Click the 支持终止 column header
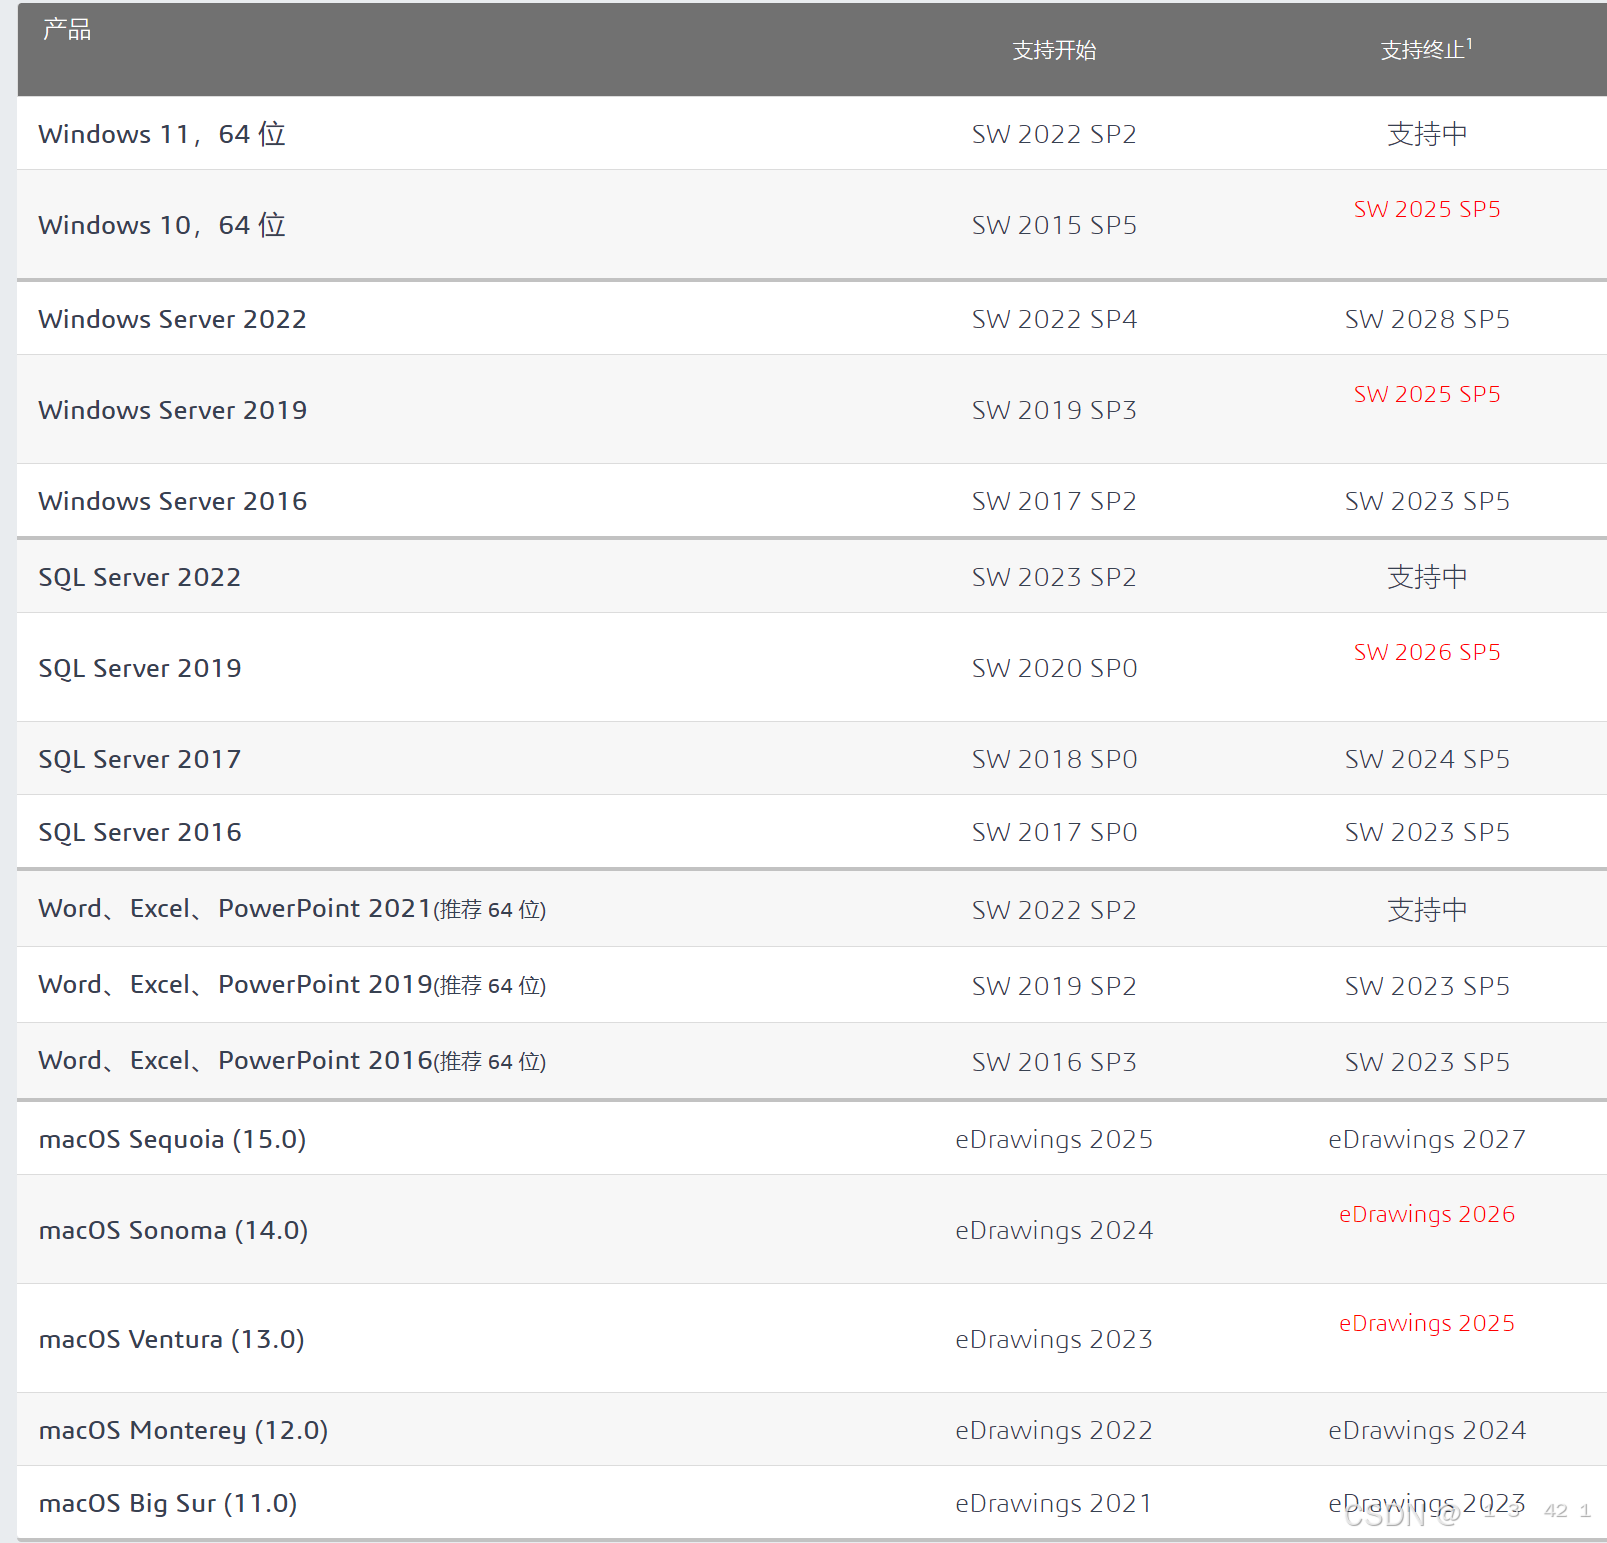The width and height of the screenshot is (1607, 1543). (x=1426, y=49)
